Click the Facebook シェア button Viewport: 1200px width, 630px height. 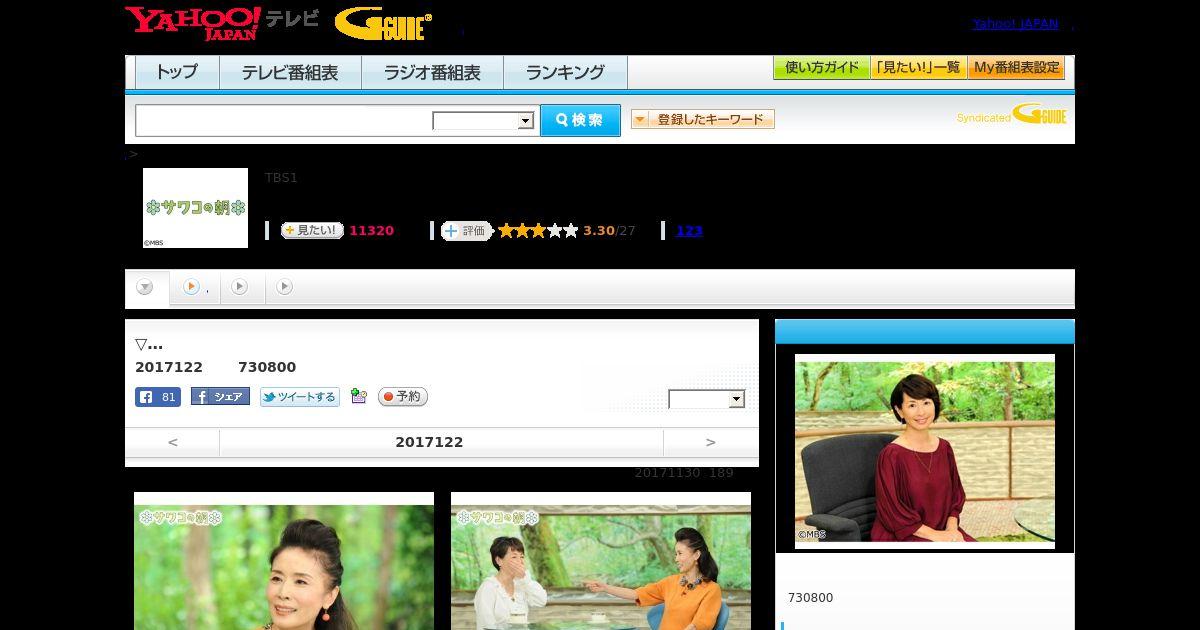point(220,397)
